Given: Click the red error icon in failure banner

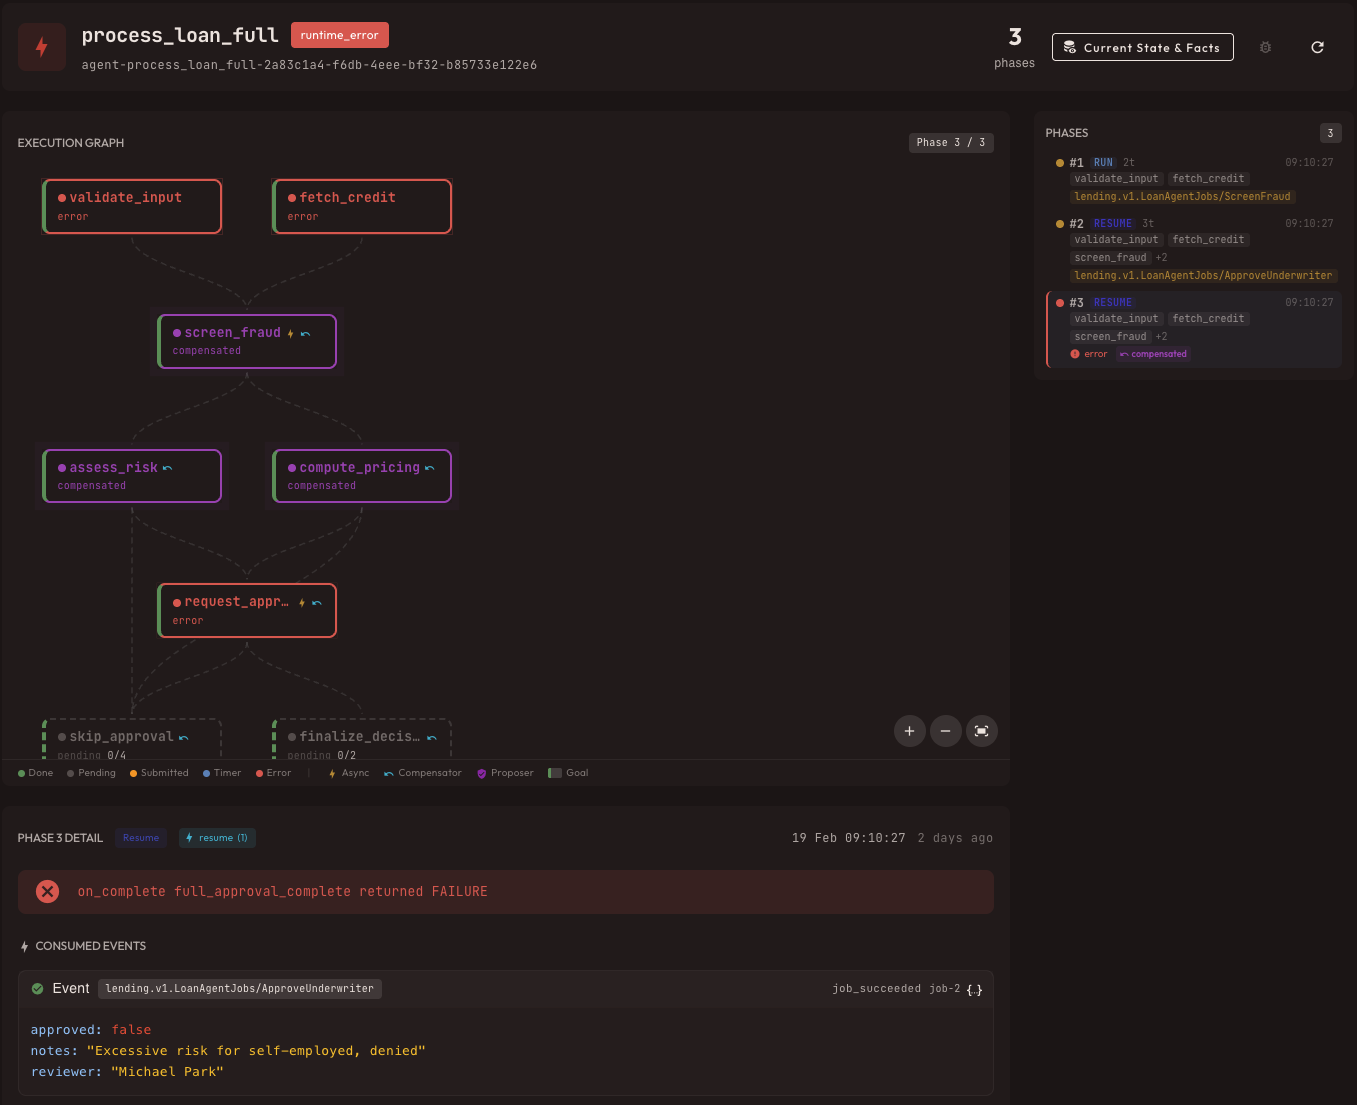Looking at the screenshot, I should tap(47, 891).
